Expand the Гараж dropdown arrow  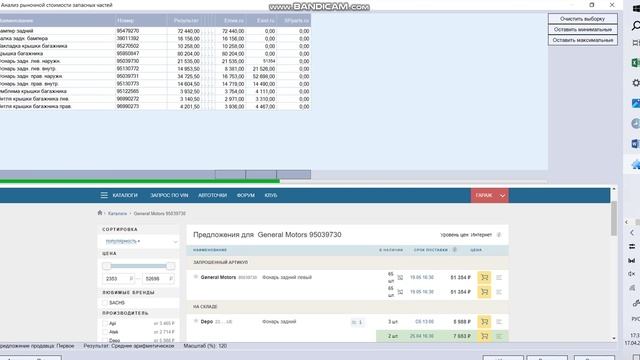click(502, 196)
